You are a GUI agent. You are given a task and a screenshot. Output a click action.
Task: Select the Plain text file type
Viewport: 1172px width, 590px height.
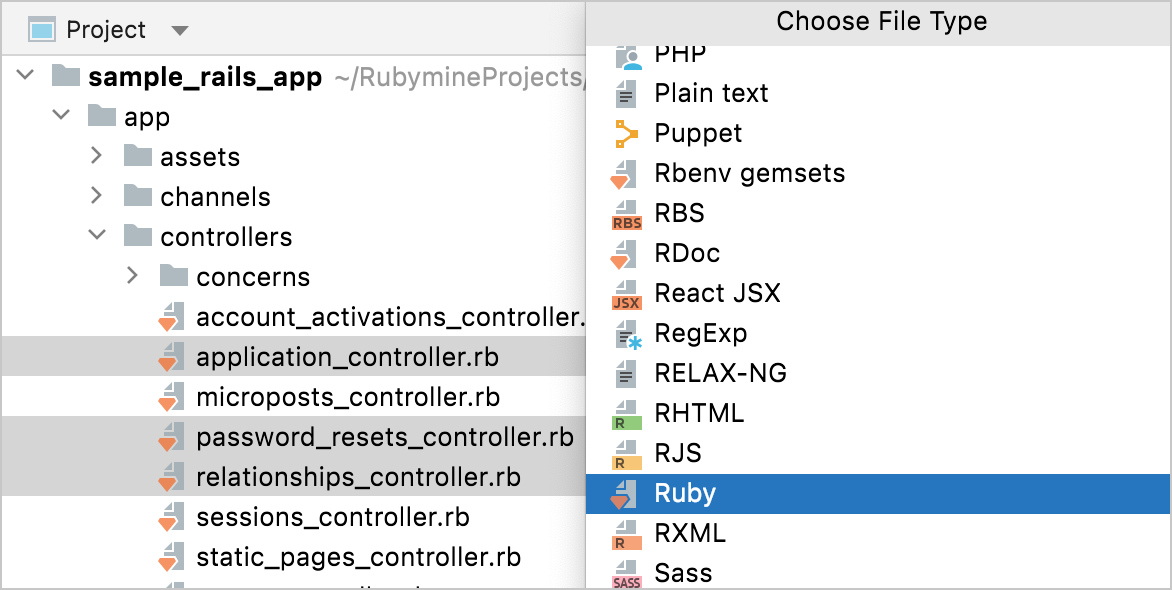pyautogui.click(x=710, y=93)
